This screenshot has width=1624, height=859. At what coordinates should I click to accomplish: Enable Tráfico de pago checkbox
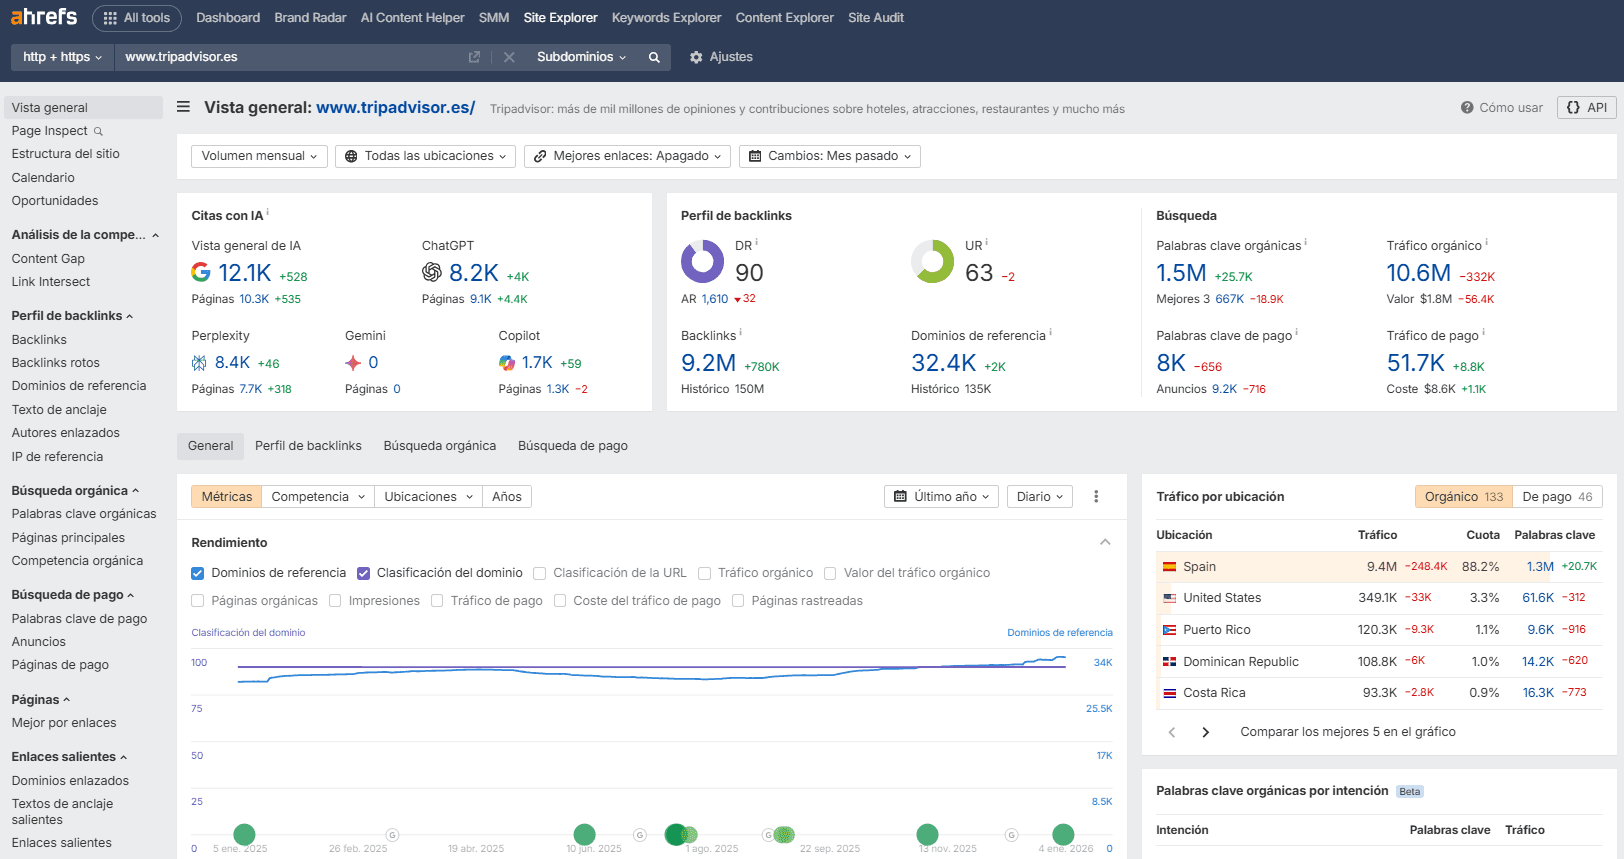tap(437, 601)
